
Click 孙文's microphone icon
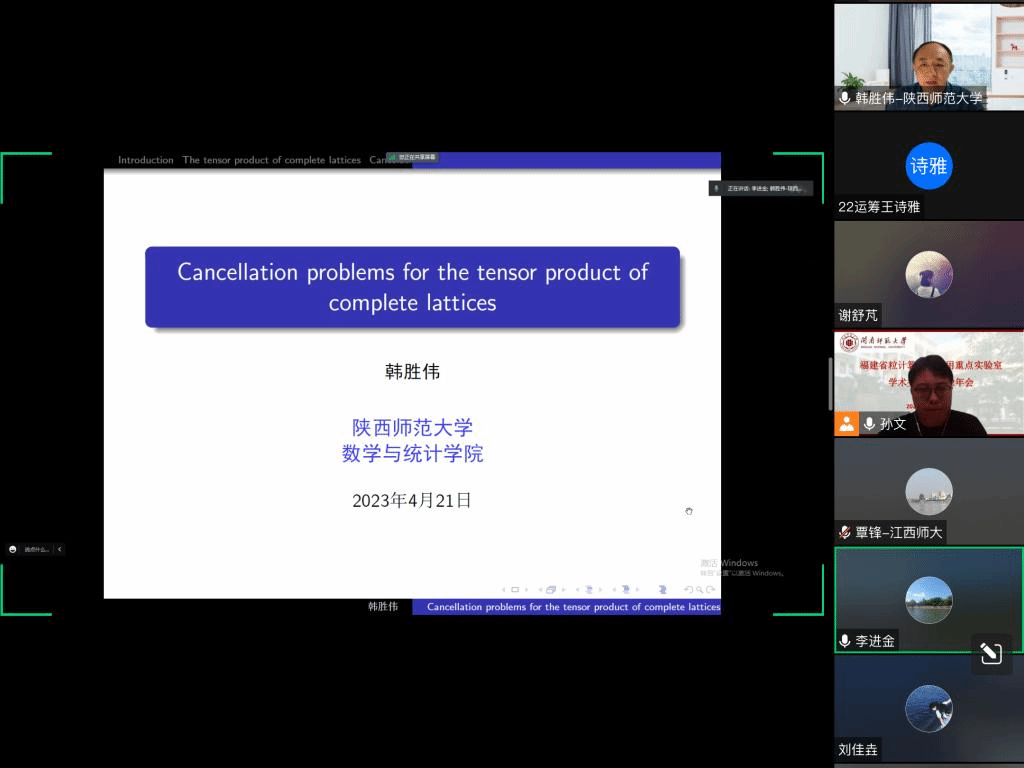coord(869,424)
